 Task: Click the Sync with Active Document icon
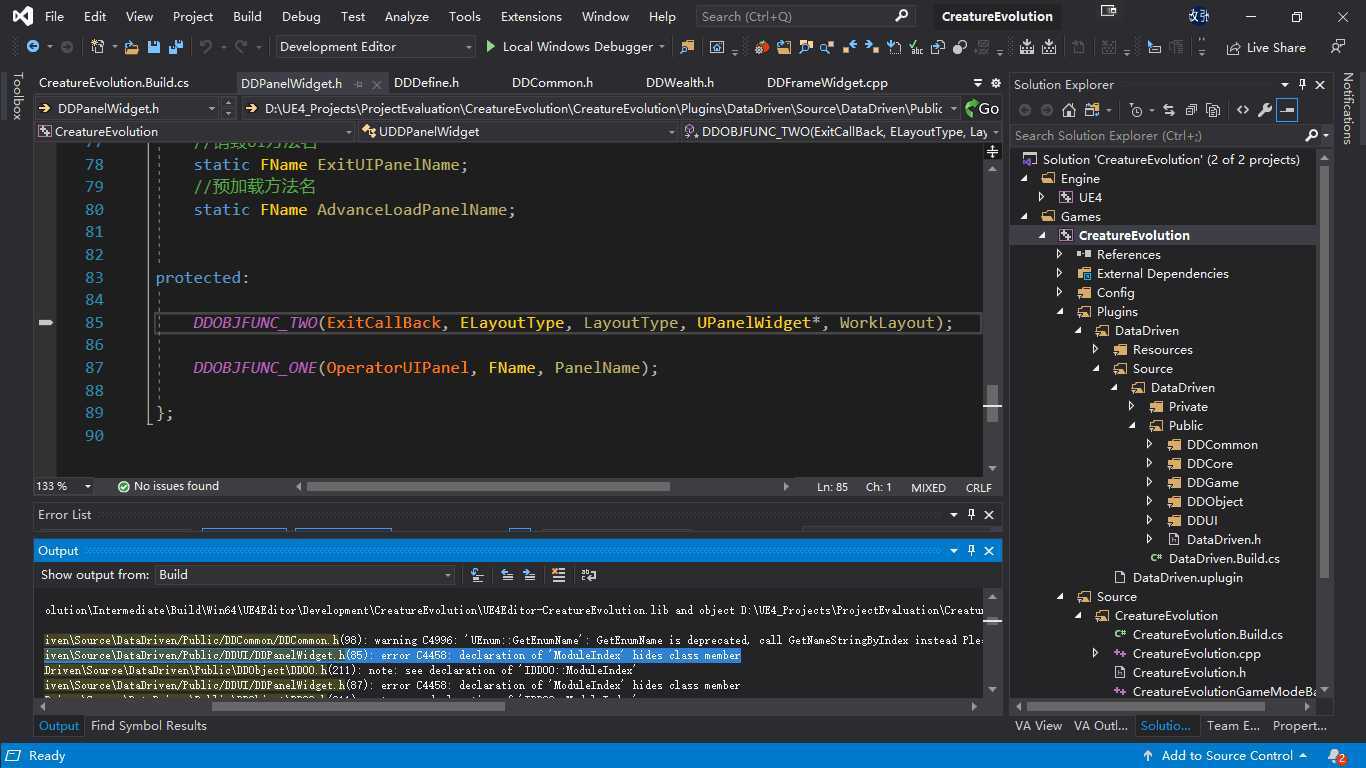click(1168, 110)
